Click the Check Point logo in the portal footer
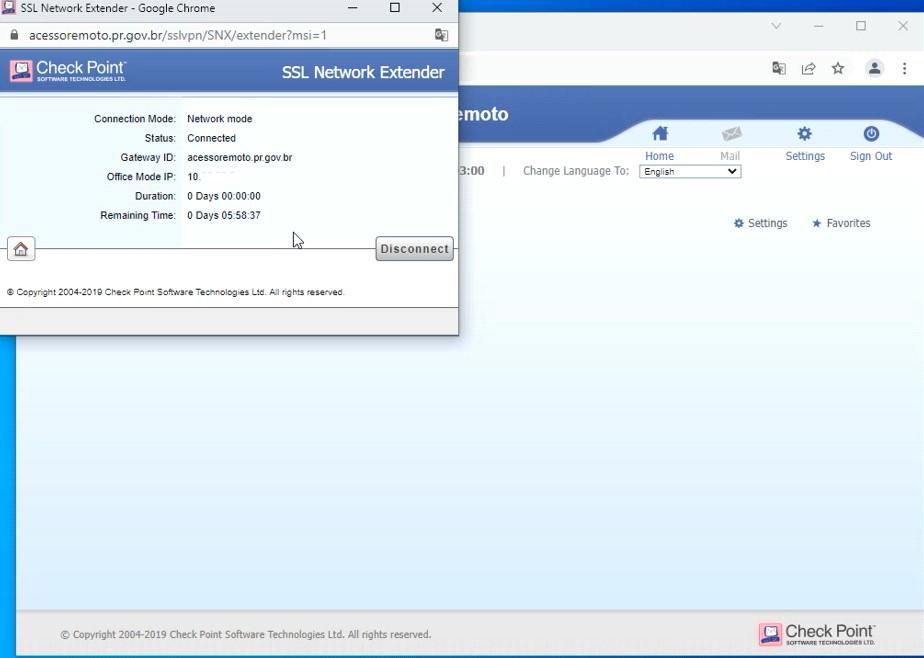Viewport: 924px width, 658px height. tap(817, 634)
